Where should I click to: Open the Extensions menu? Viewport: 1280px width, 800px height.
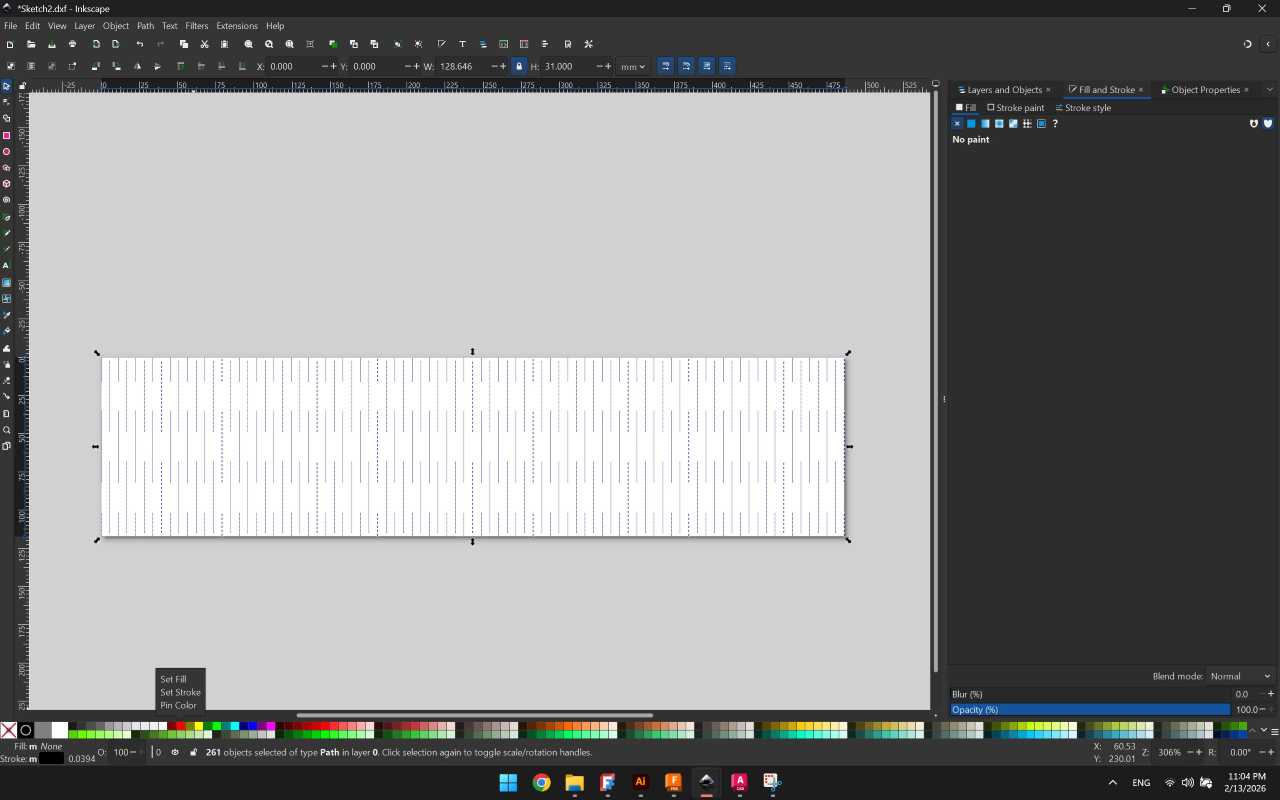tap(236, 25)
